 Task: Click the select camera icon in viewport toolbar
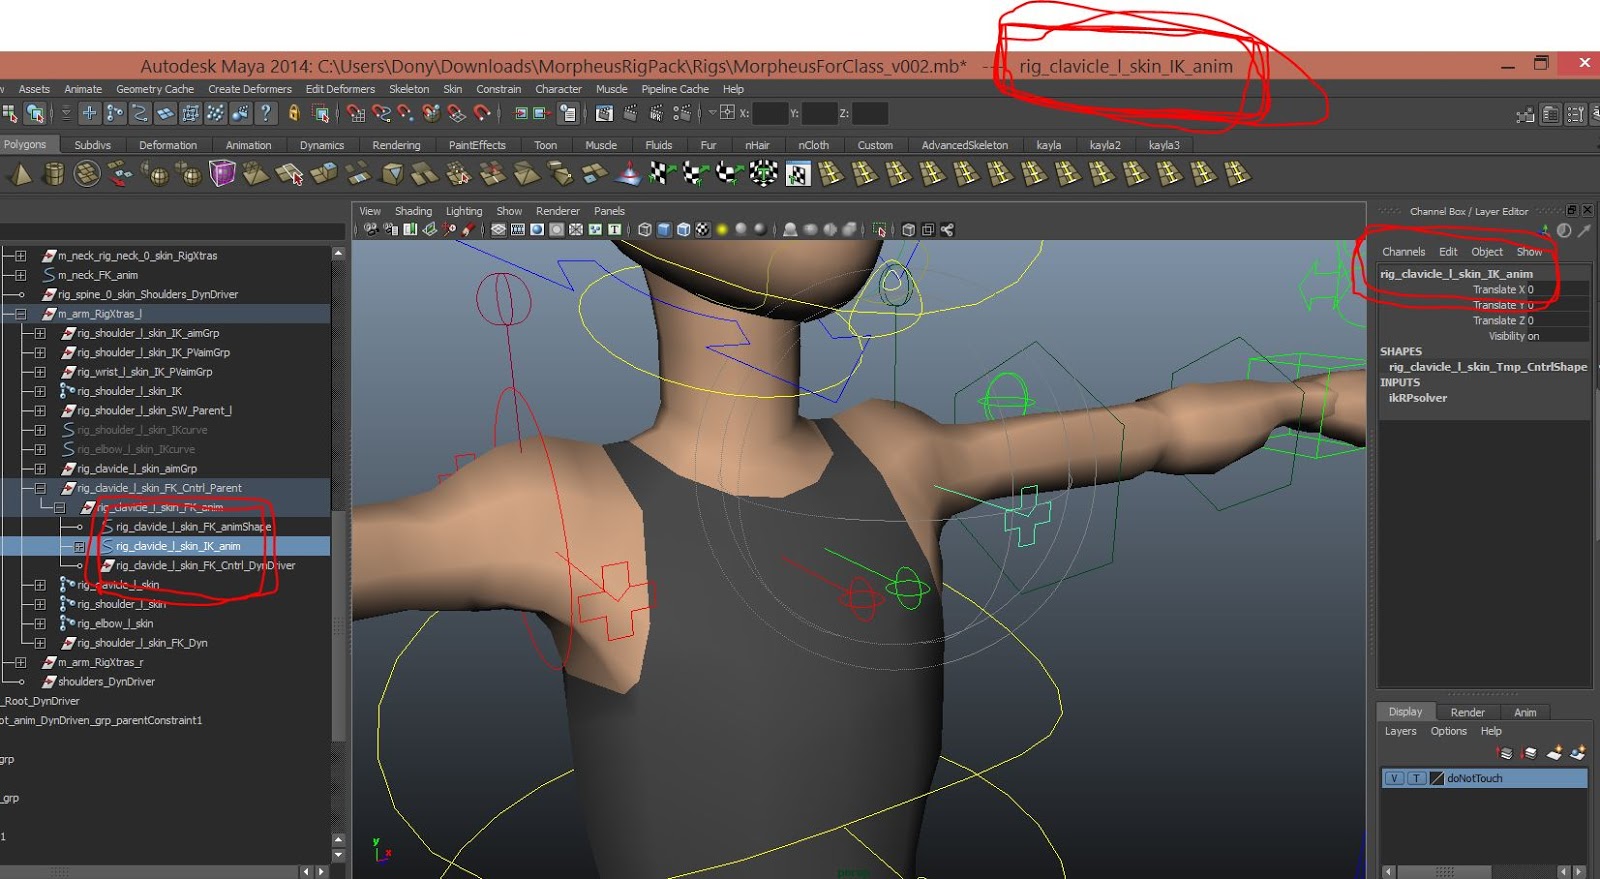[x=371, y=230]
